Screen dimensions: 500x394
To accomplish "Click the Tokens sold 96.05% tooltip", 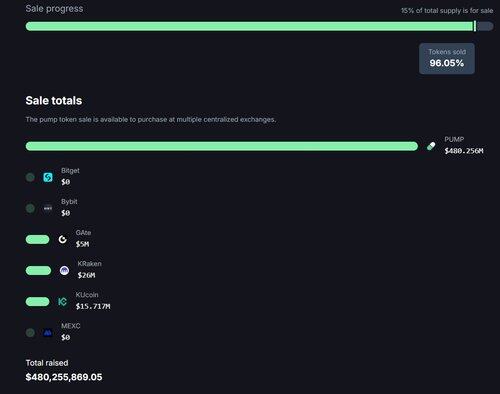I will (x=447, y=58).
